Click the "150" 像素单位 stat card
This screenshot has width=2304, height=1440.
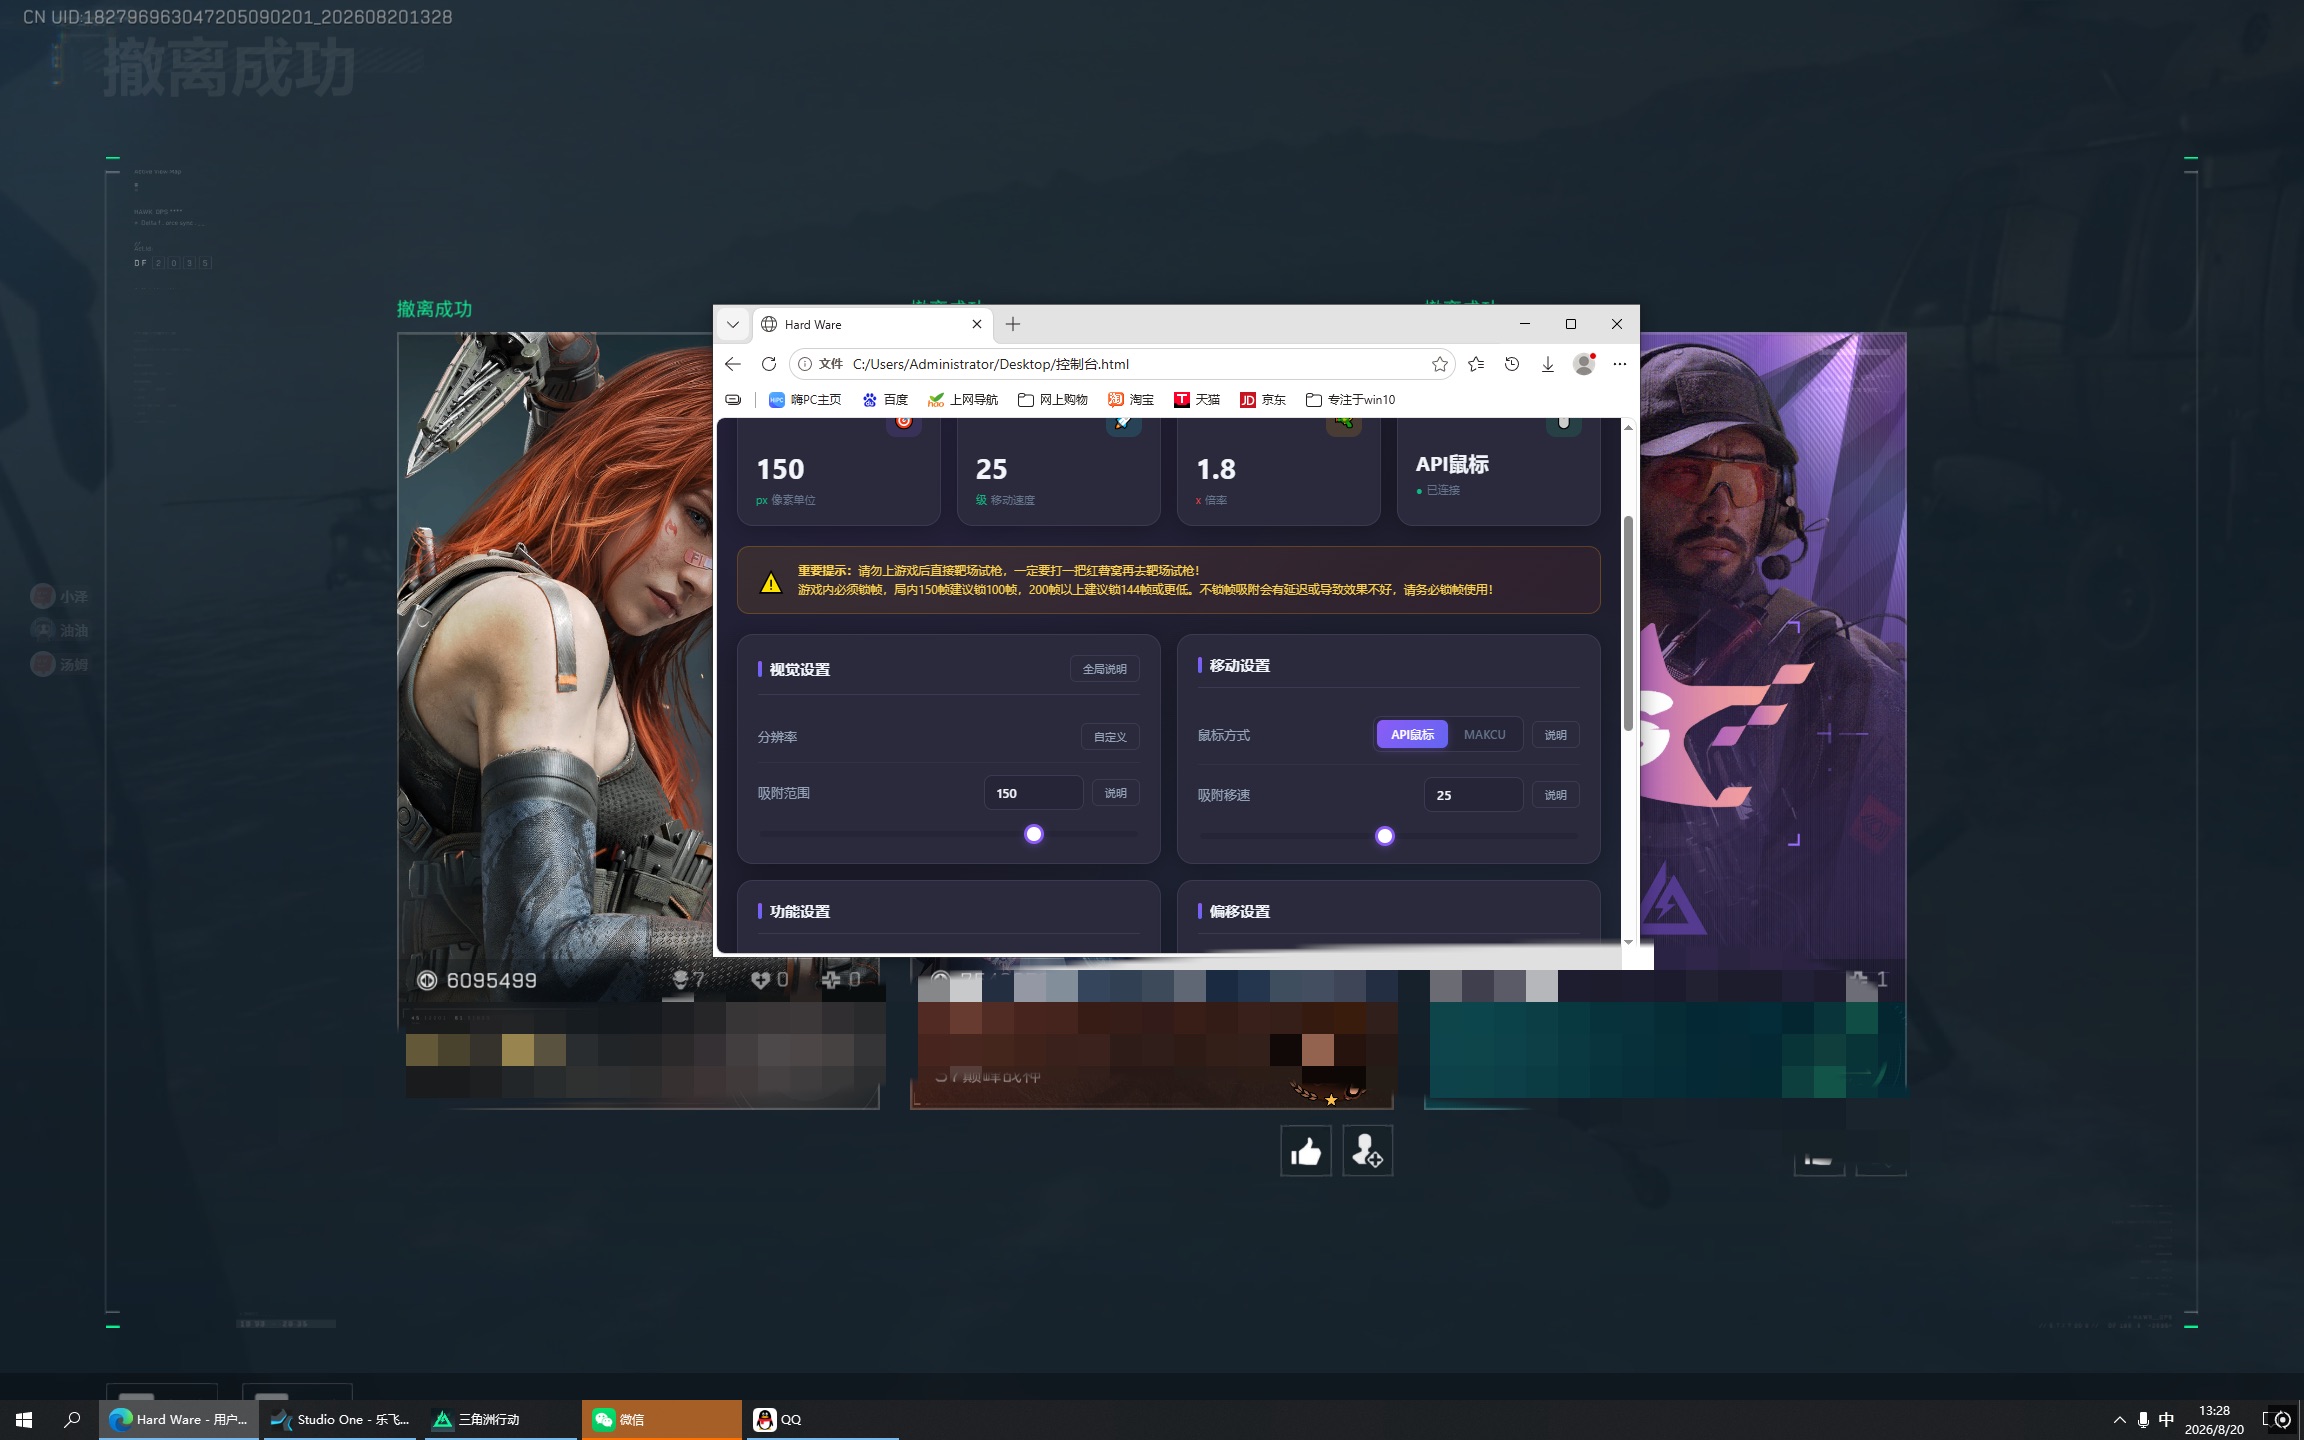(839, 472)
